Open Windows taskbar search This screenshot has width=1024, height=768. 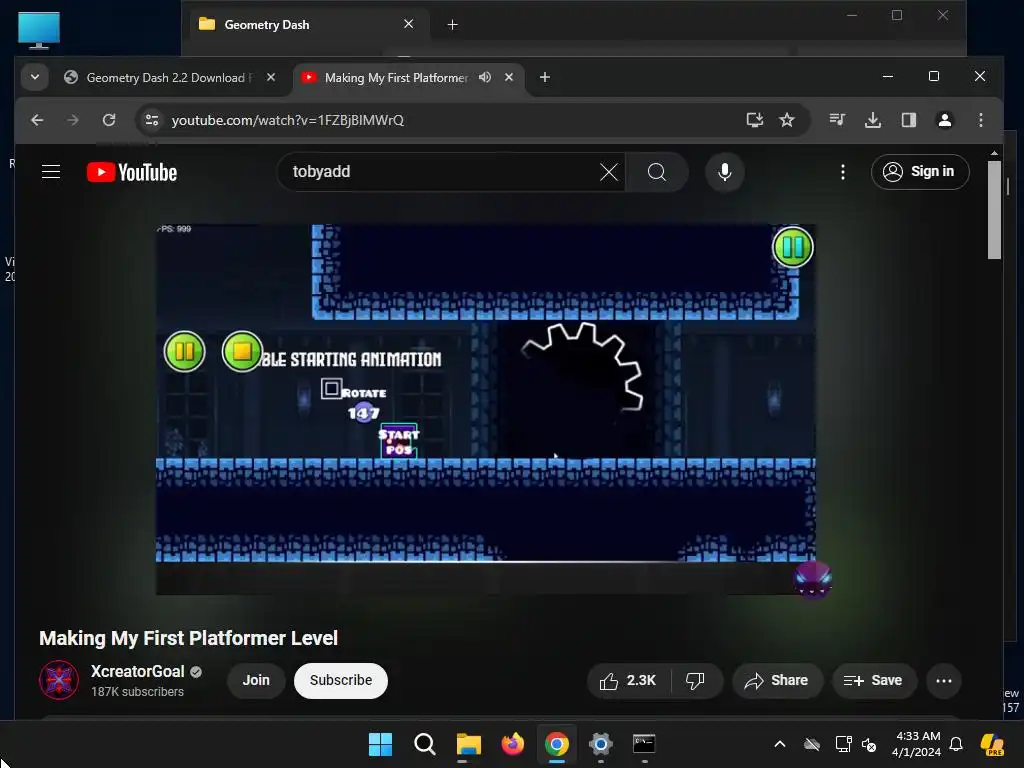click(424, 744)
